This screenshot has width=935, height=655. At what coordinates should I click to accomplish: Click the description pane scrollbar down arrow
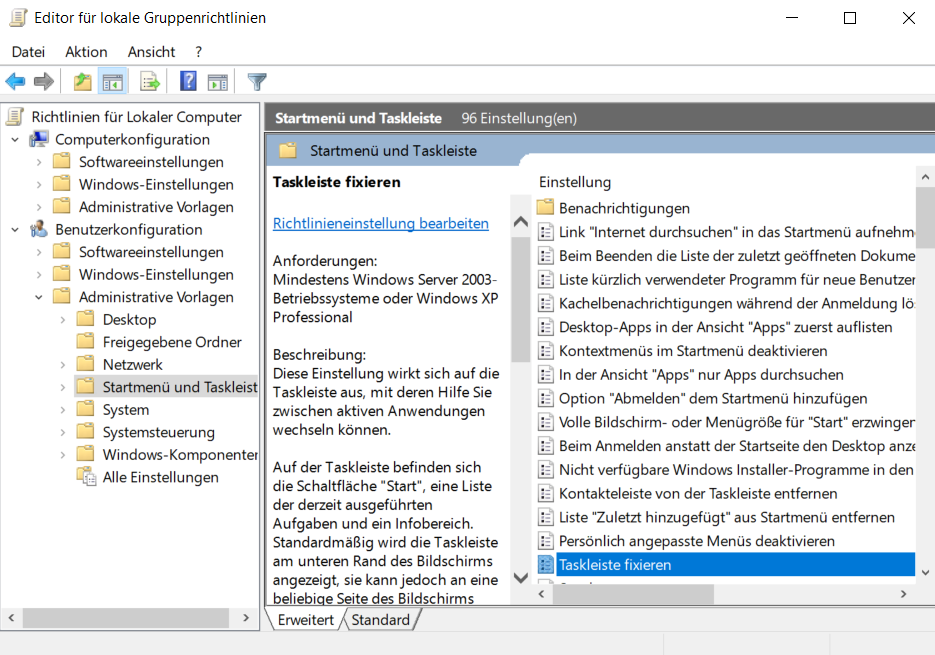pyautogui.click(x=520, y=577)
